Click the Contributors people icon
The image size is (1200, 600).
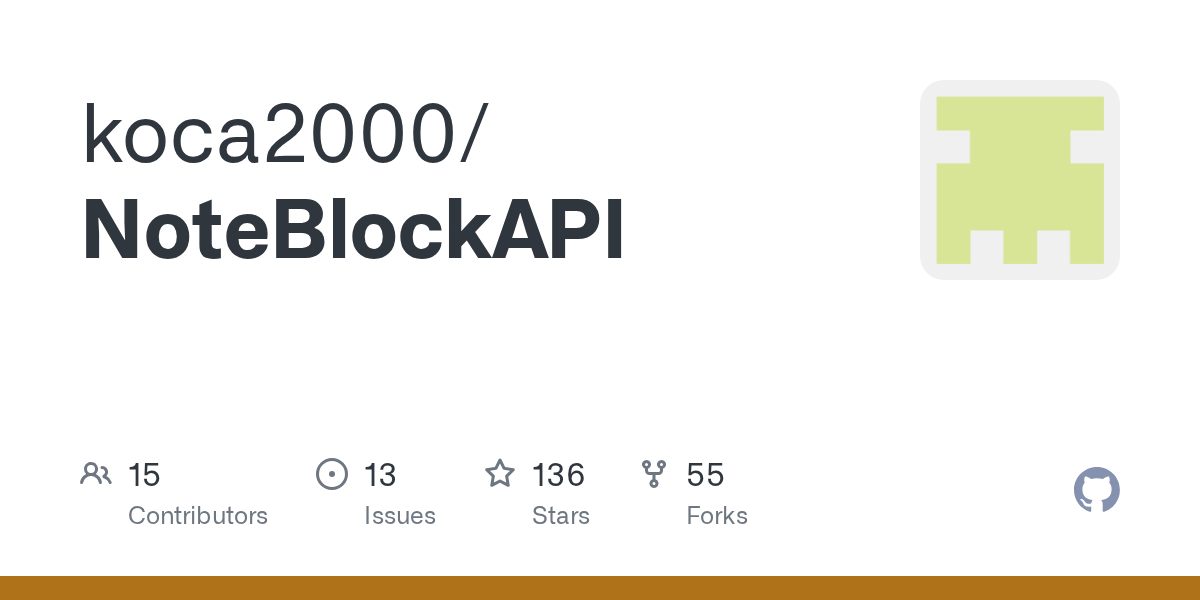[x=96, y=474]
